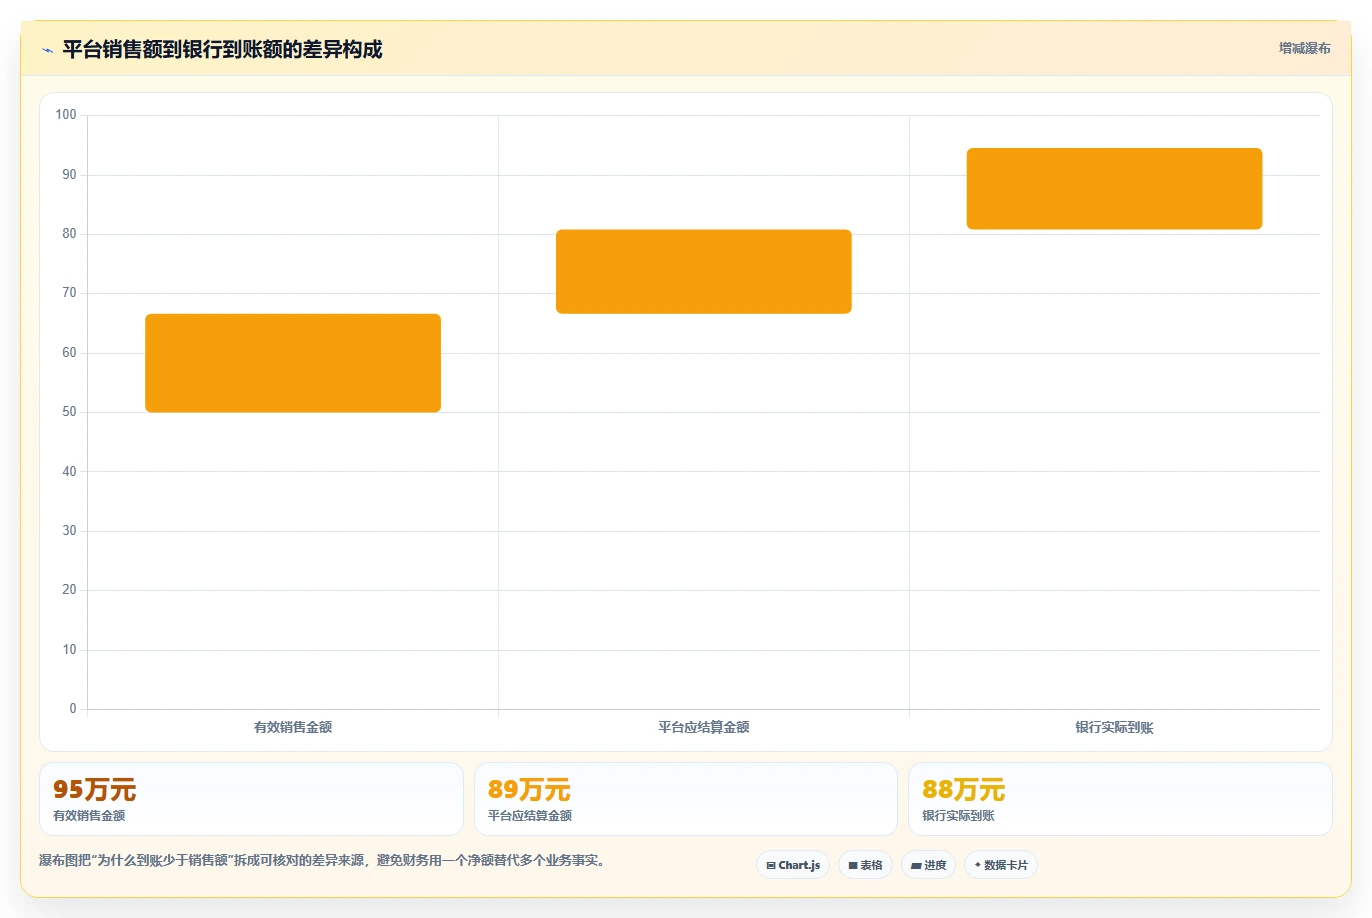
Task: Click the y-axis value 50
Action: [69, 412]
